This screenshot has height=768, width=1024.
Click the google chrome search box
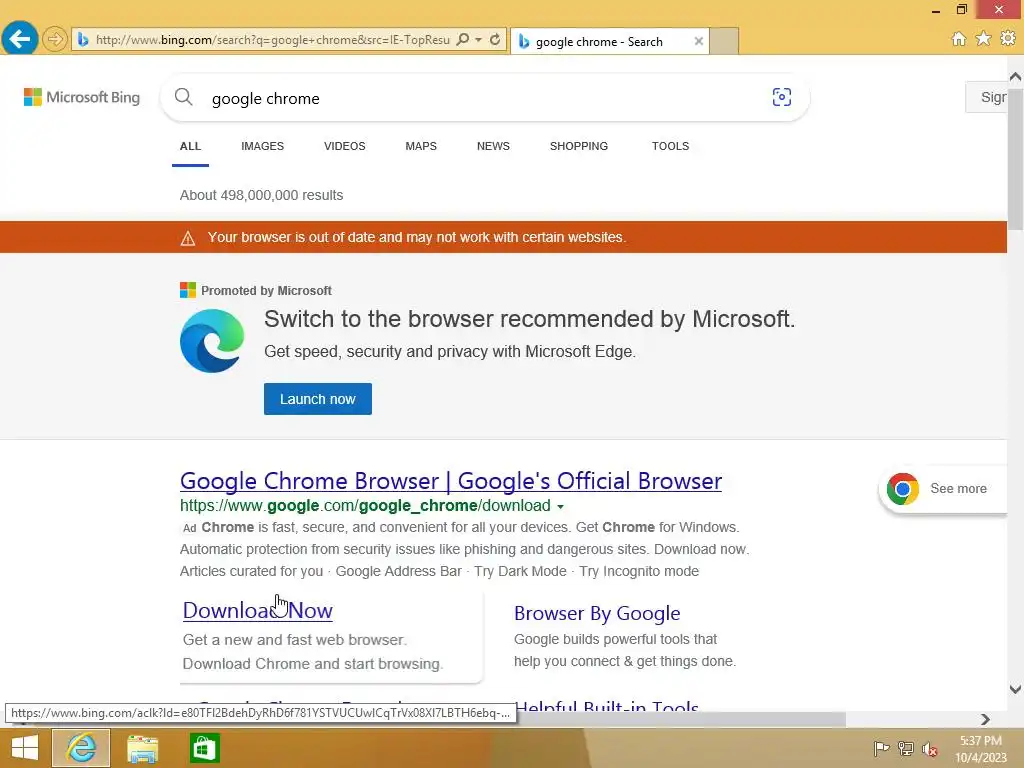485,98
